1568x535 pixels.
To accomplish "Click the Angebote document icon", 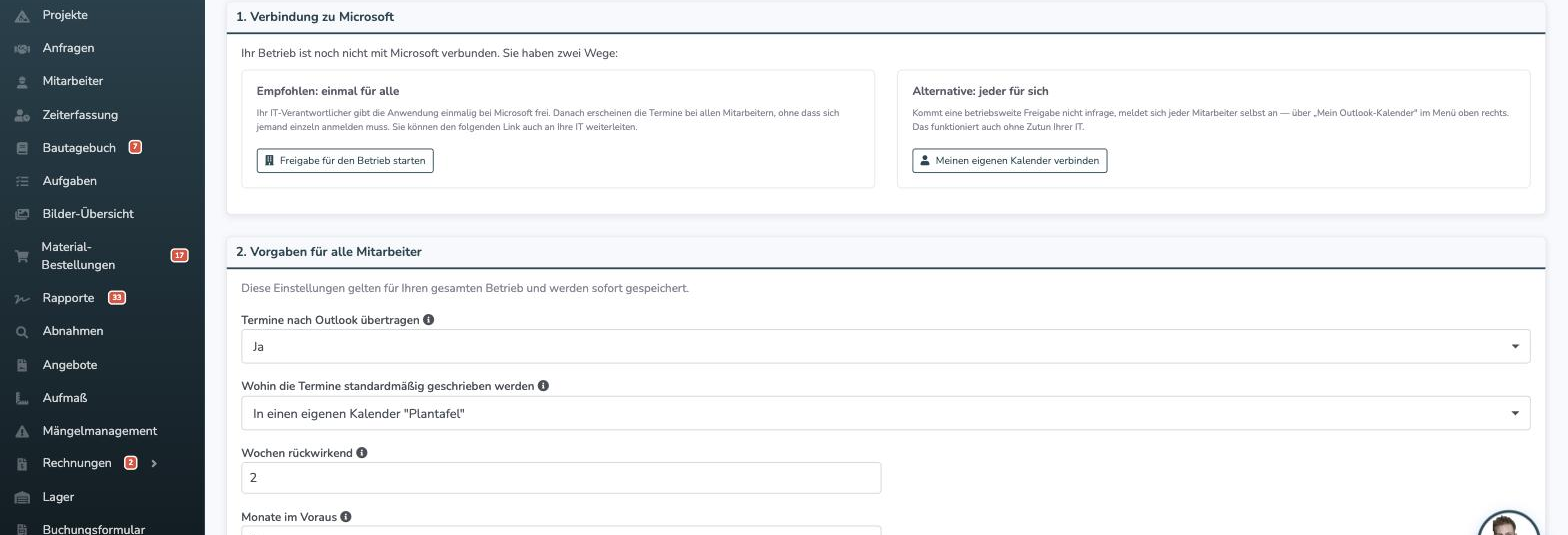I will click(x=22, y=366).
